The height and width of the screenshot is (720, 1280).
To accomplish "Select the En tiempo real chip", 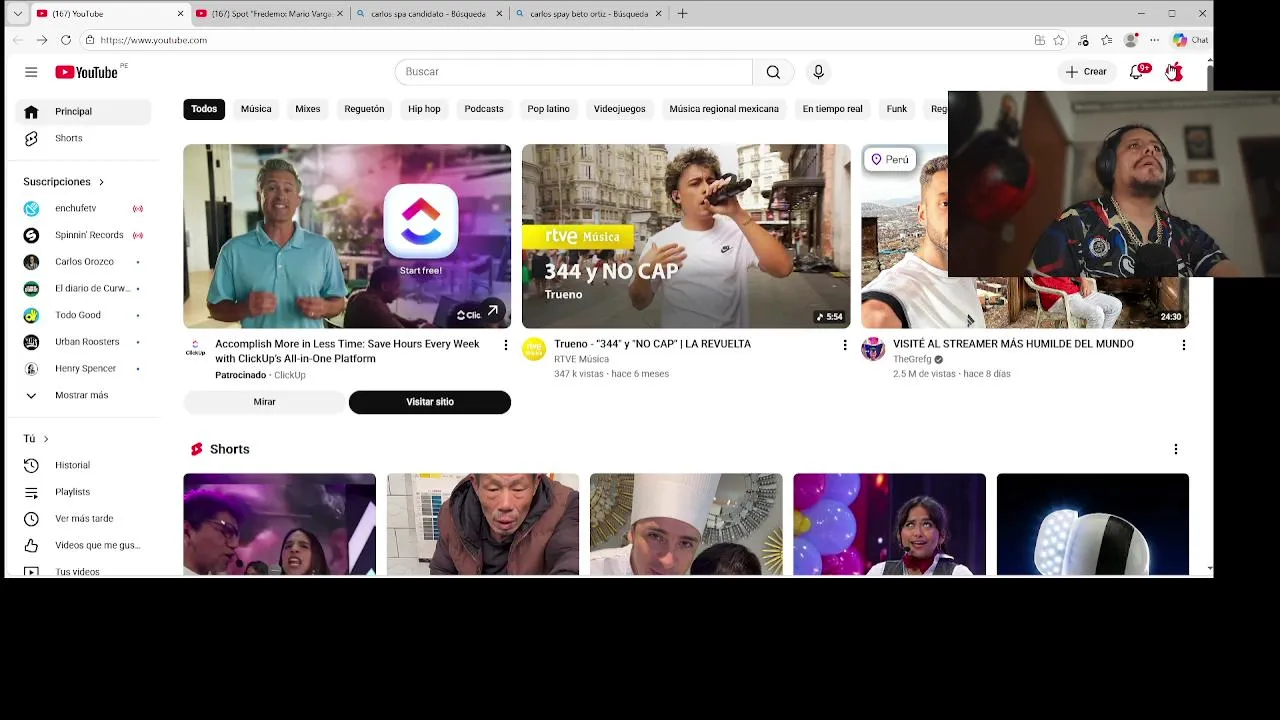I will pos(832,109).
